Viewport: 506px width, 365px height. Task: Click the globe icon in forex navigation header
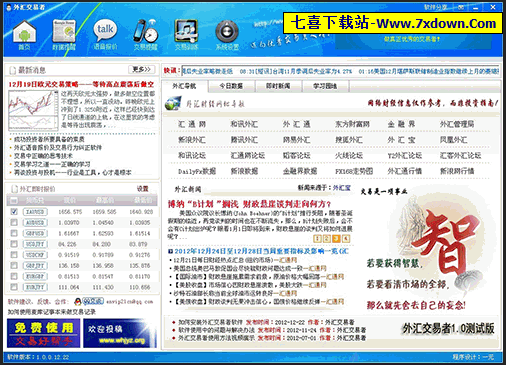(x=173, y=103)
